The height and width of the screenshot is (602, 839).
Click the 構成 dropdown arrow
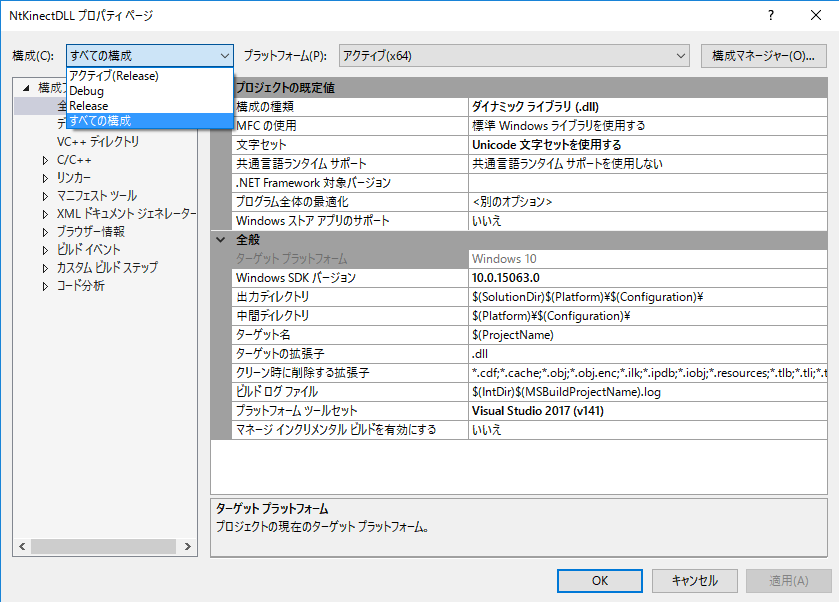point(224,56)
